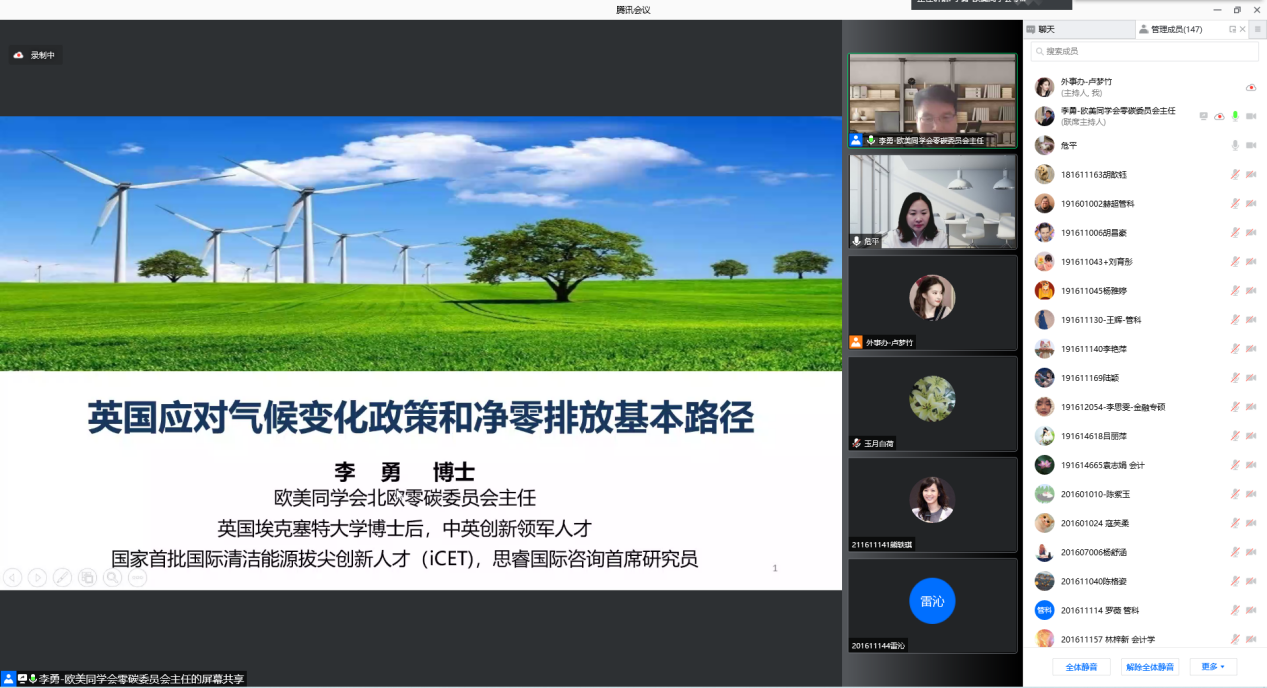
Task: Click the pop-out icon on the member panel
Action: [x=1233, y=30]
